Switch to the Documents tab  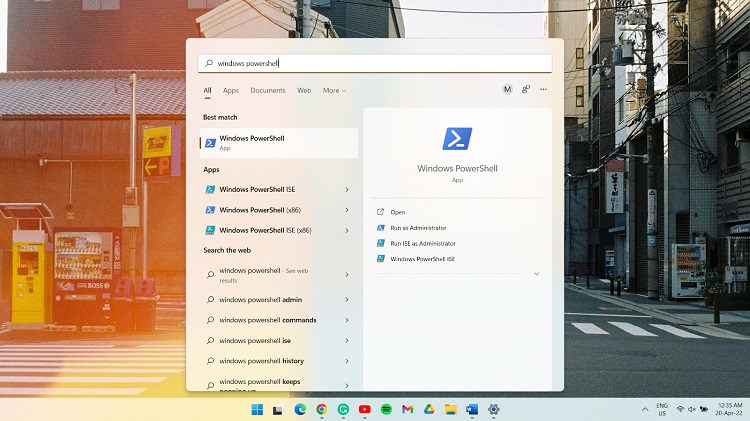pyautogui.click(x=268, y=90)
